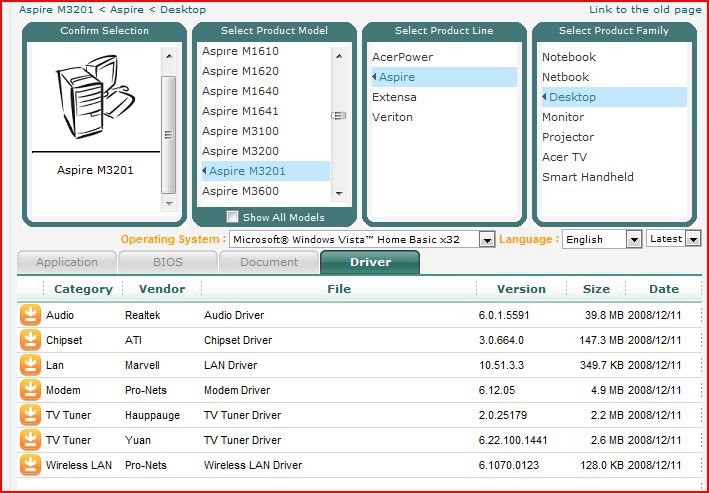Switch to the Application tab

67,262
